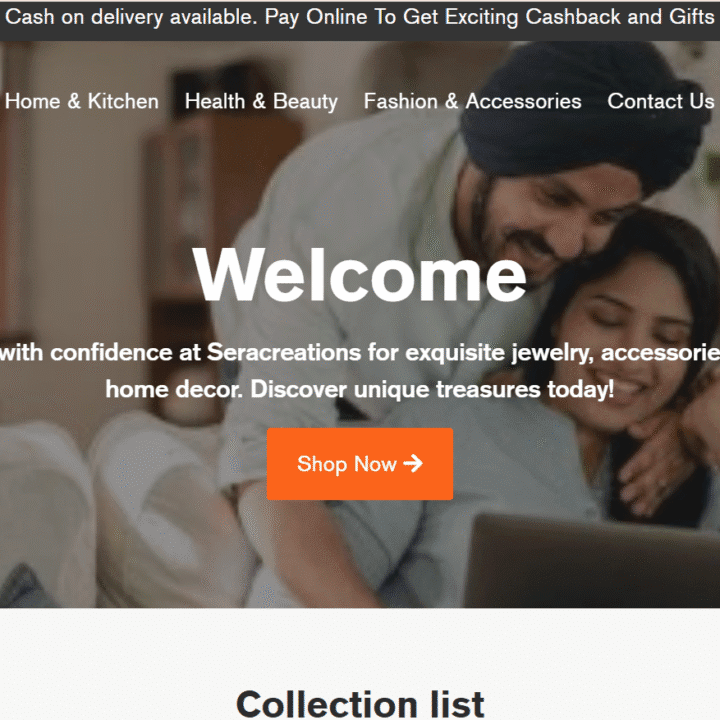Image resolution: width=720 pixels, height=720 pixels.
Task: Go to Contact Us page
Action: click(x=661, y=101)
